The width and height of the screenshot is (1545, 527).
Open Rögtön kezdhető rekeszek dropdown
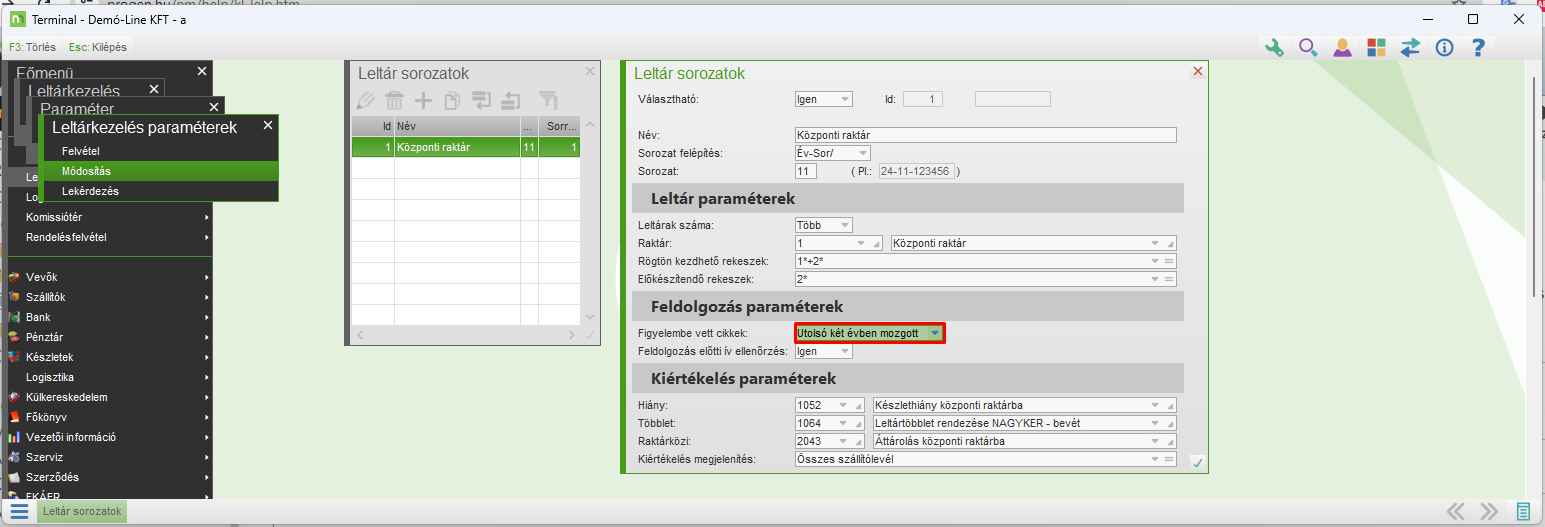tap(1156, 261)
